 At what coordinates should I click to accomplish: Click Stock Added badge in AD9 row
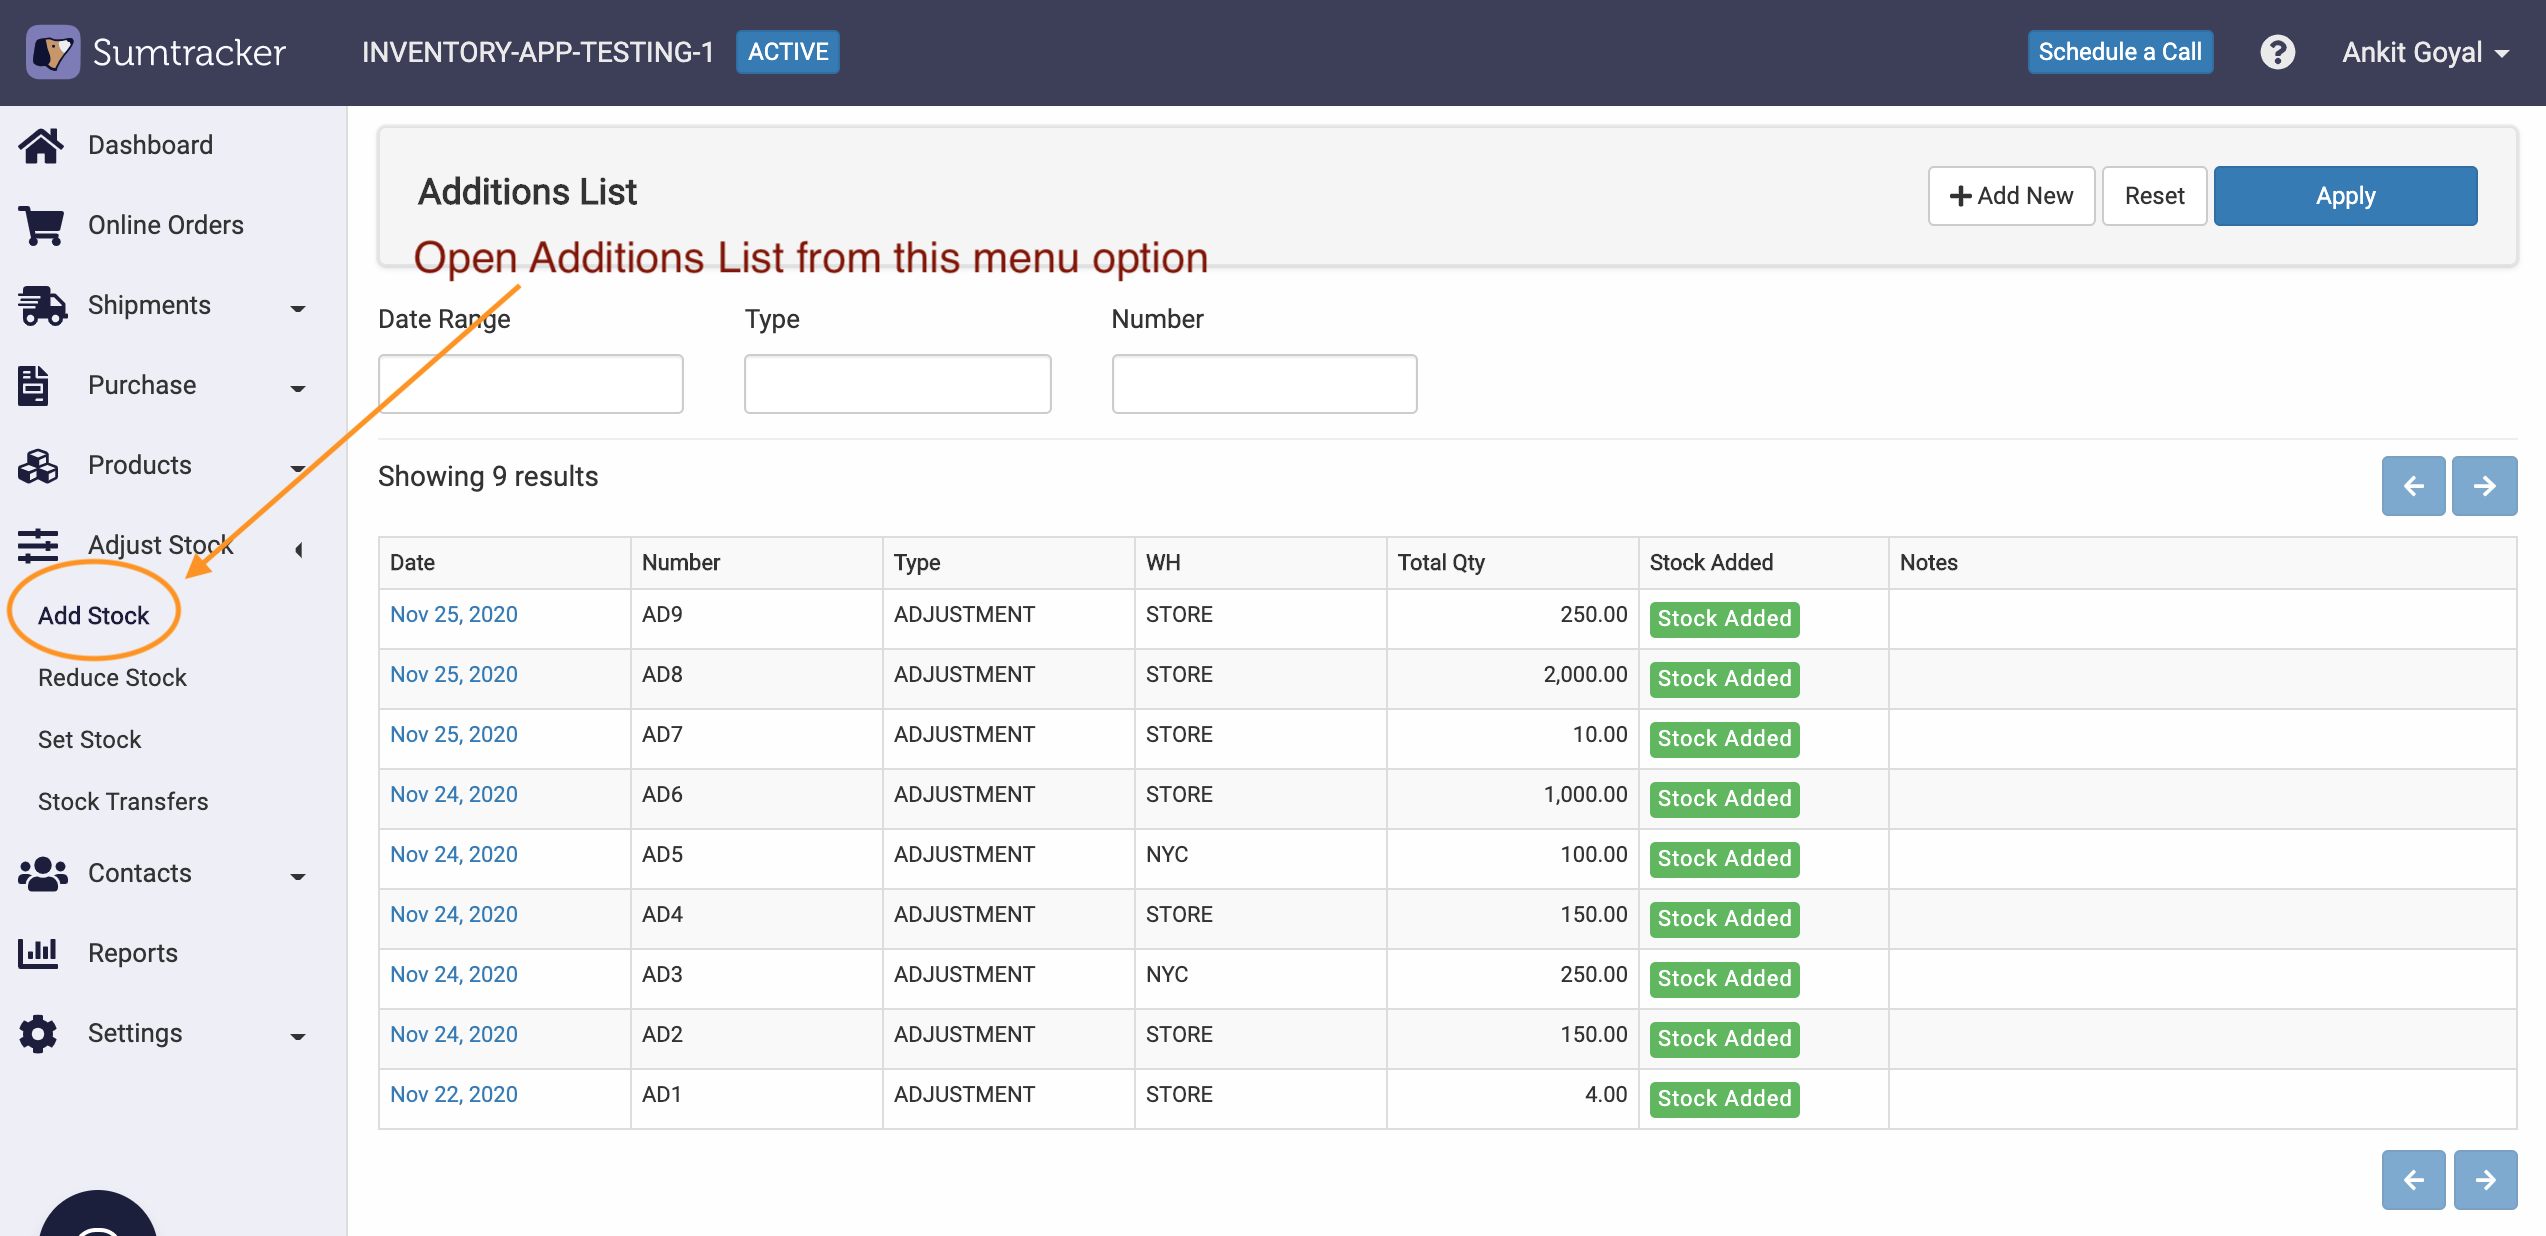[1724, 619]
